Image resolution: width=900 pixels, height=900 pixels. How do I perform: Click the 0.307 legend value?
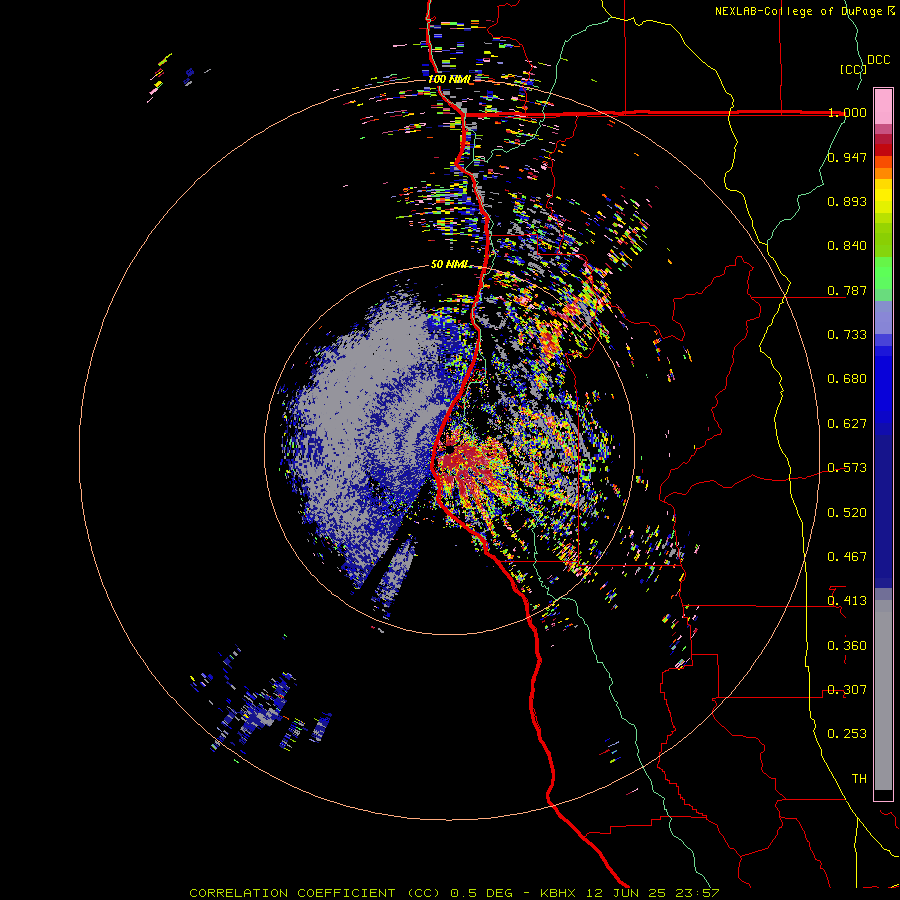pos(847,690)
